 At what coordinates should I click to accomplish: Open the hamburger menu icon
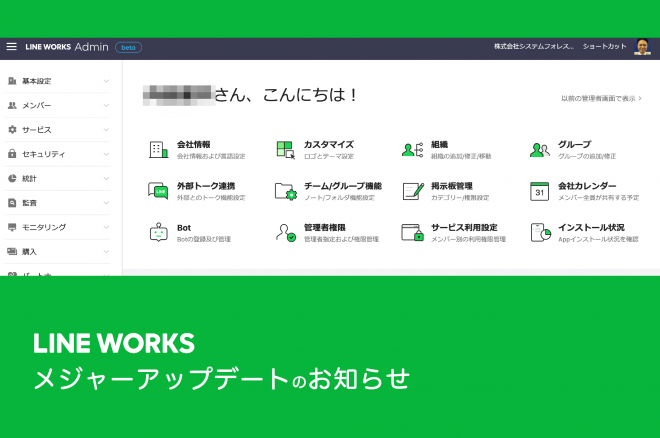[x=11, y=47]
